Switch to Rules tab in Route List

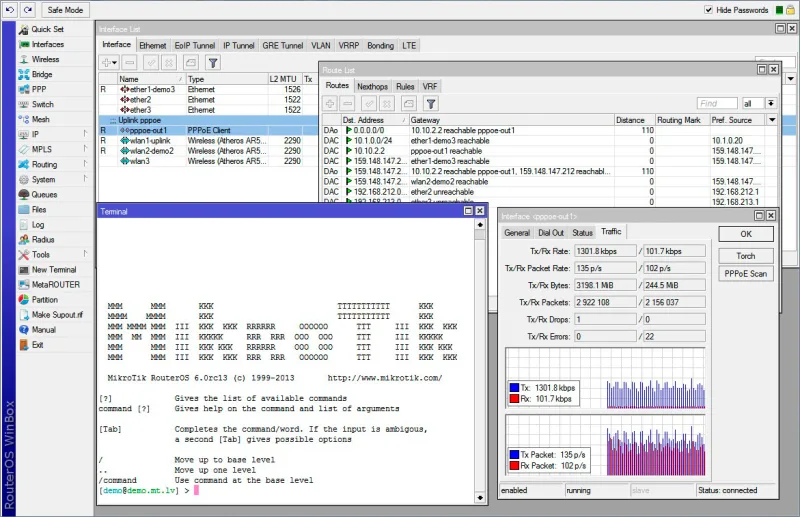[x=405, y=86]
